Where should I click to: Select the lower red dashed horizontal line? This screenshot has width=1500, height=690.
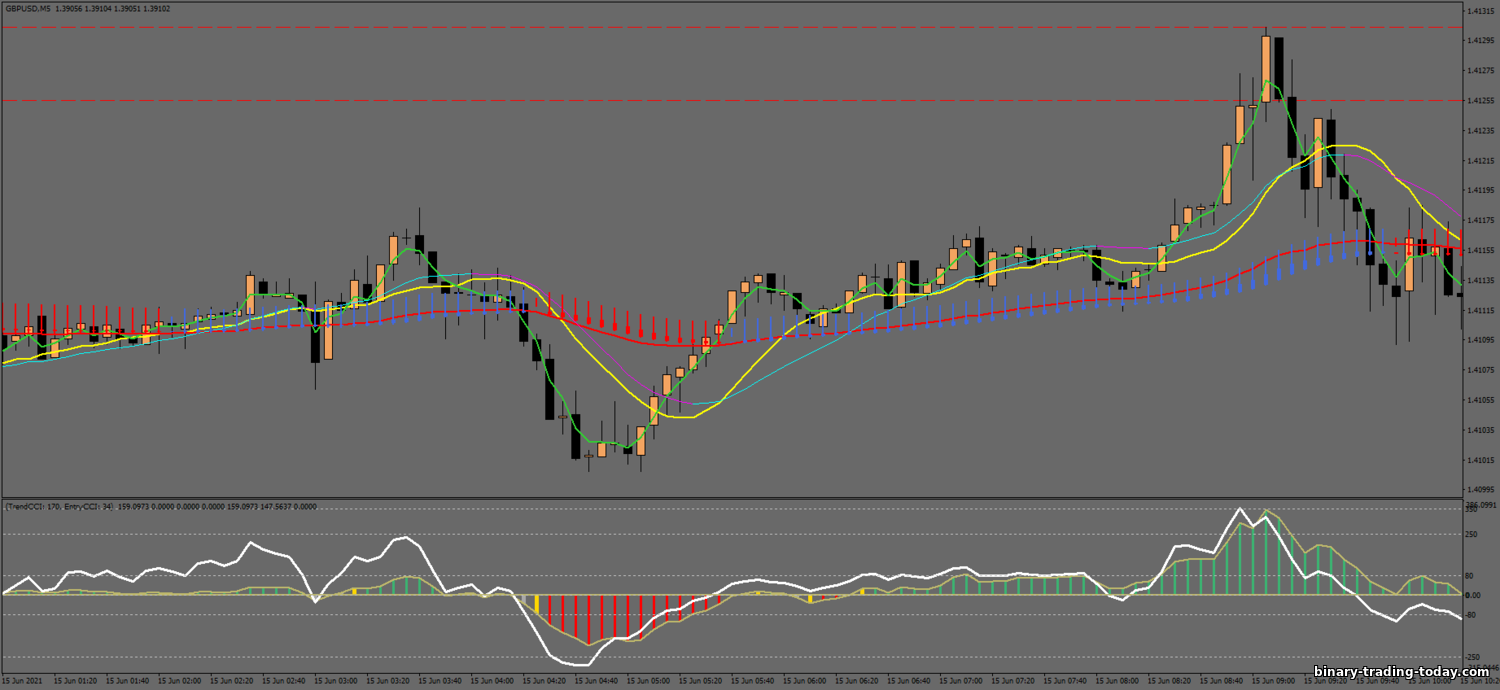(x=732, y=100)
